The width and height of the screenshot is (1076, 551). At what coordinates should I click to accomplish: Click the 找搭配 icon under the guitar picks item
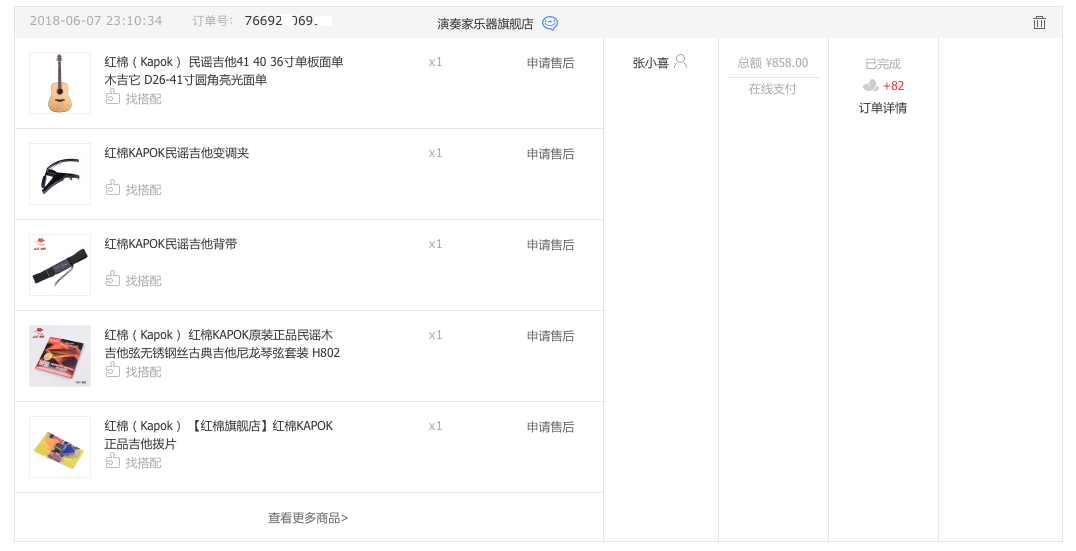click(113, 461)
